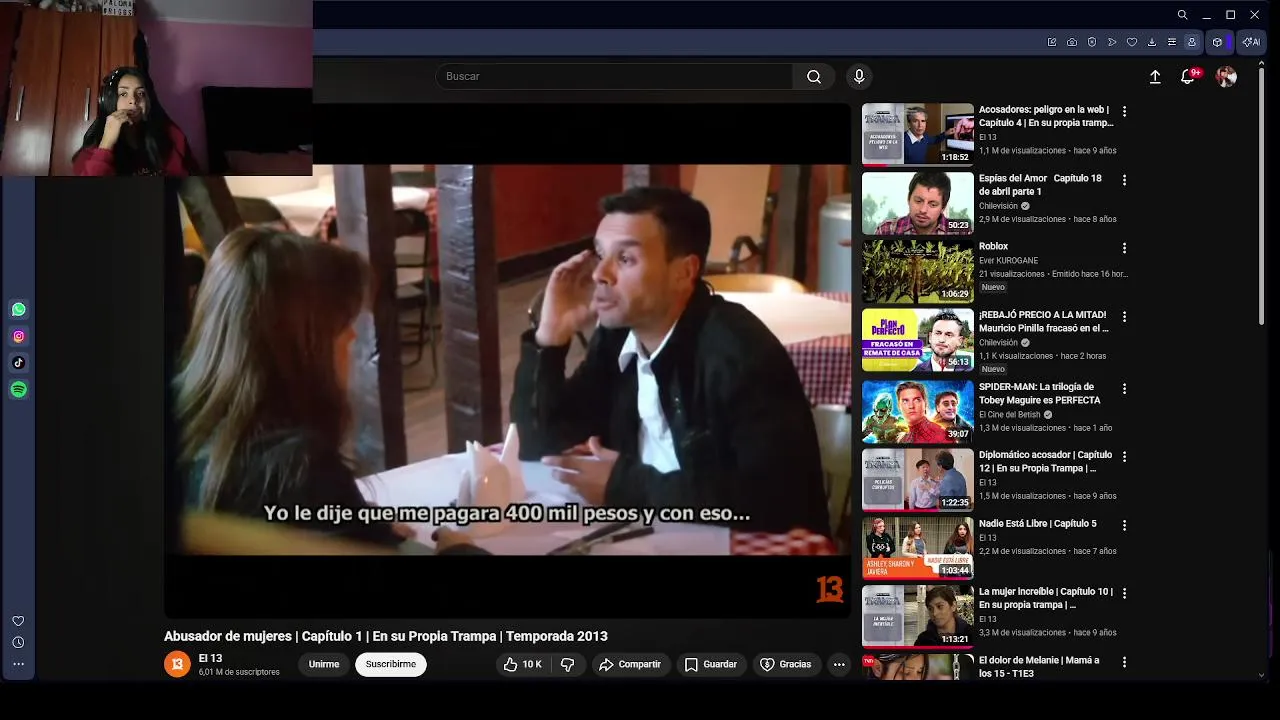Click the Compartir button
Screen dimensions: 1280x720
coord(630,664)
